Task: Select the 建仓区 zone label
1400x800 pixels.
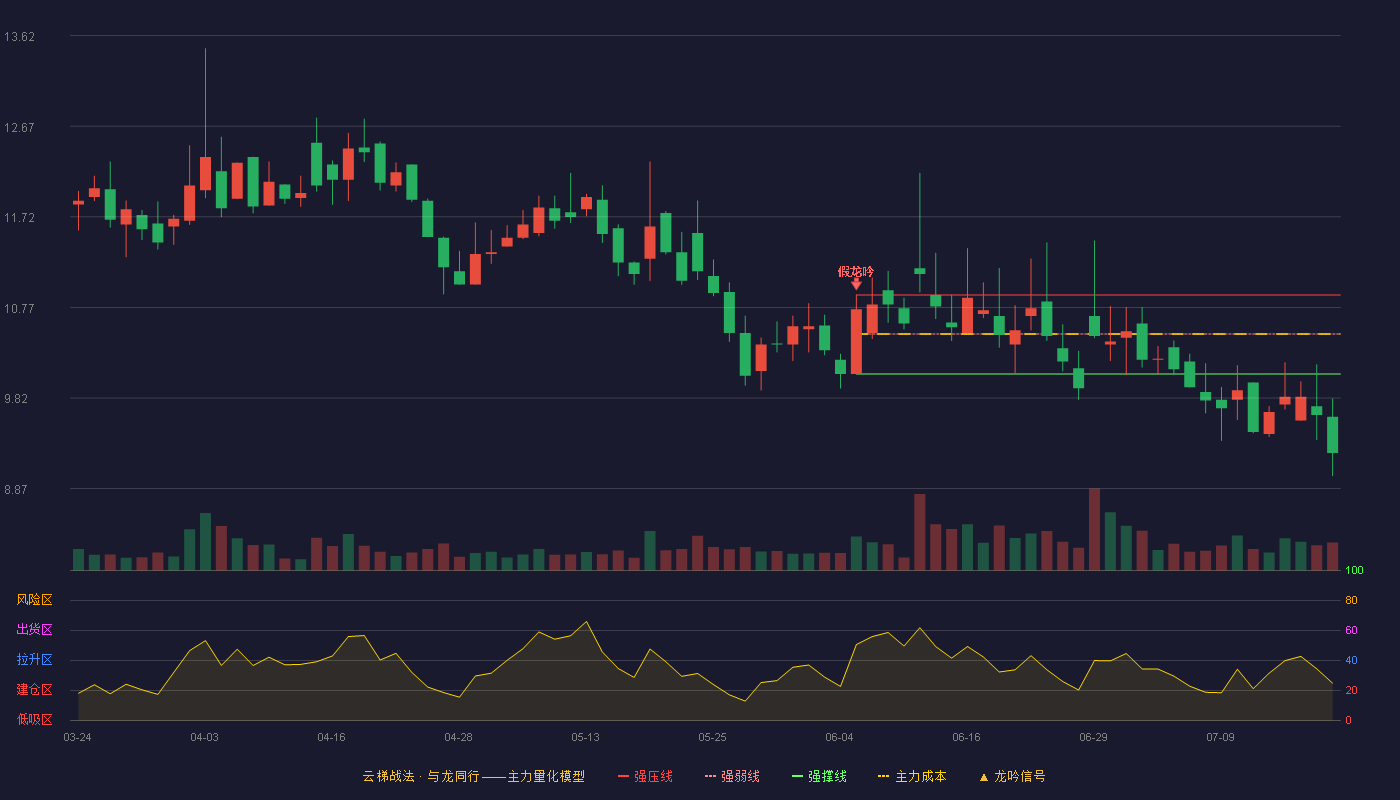Action: pos(34,690)
